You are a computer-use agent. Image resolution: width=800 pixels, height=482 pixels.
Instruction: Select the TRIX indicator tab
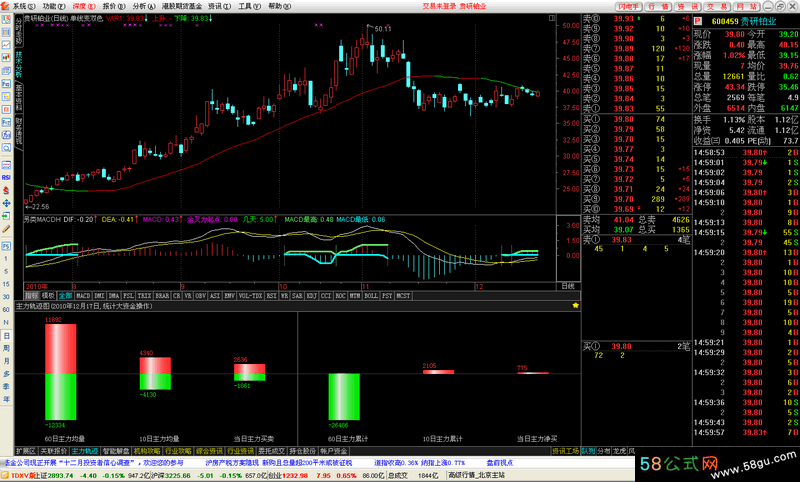[145, 296]
